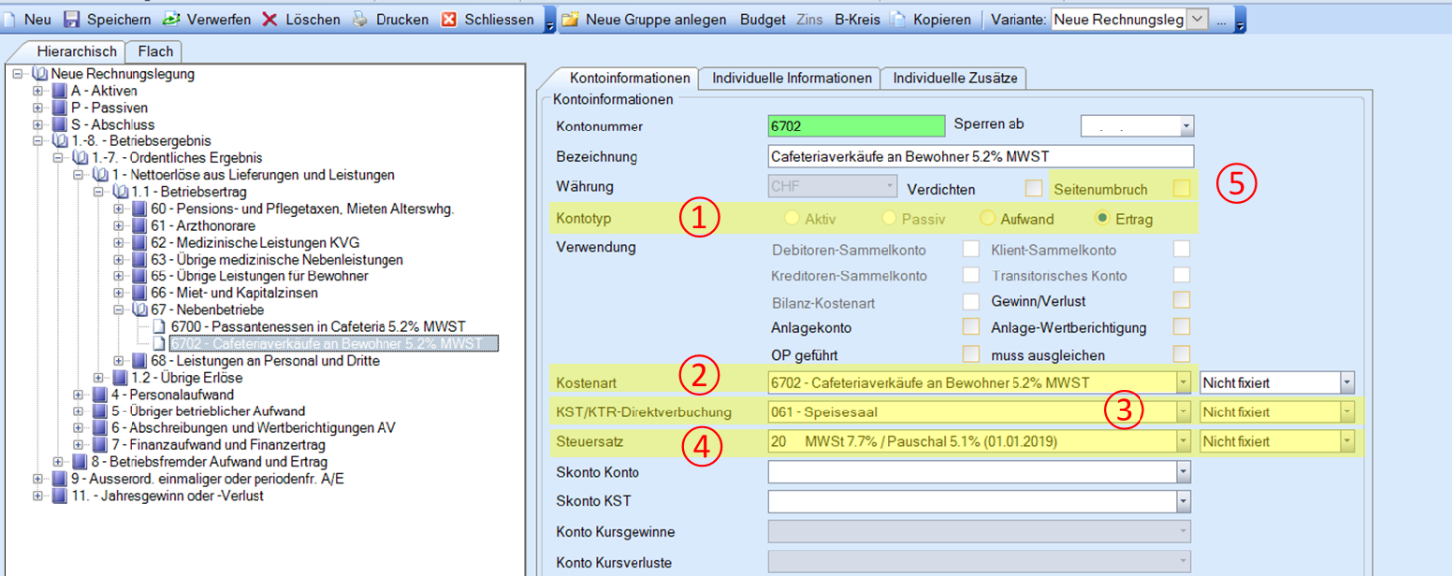
Task: Click the Budget toolbar button
Action: 762,20
